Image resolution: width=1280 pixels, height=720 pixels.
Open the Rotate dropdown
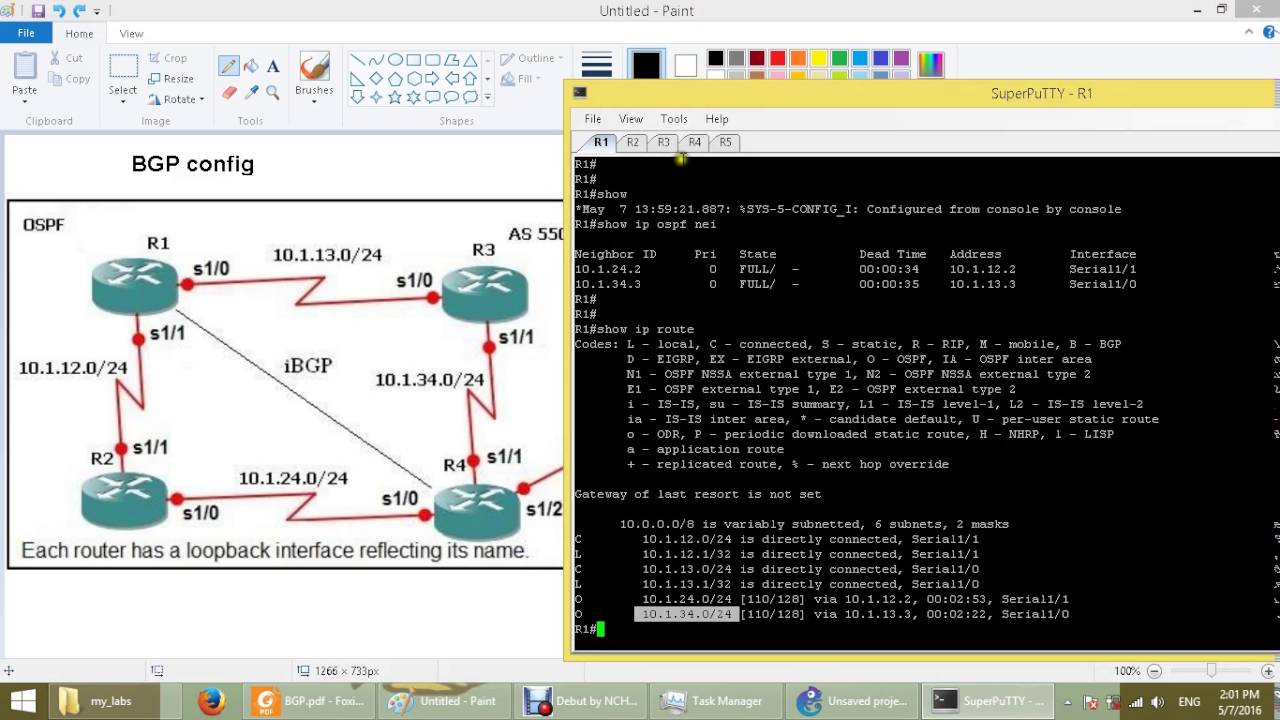[176, 100]
